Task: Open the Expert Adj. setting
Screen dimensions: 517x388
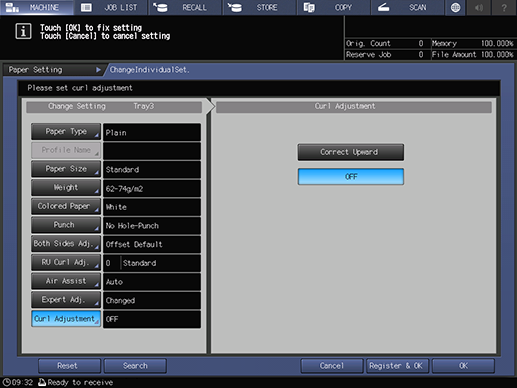Action: tap(66, 300)
